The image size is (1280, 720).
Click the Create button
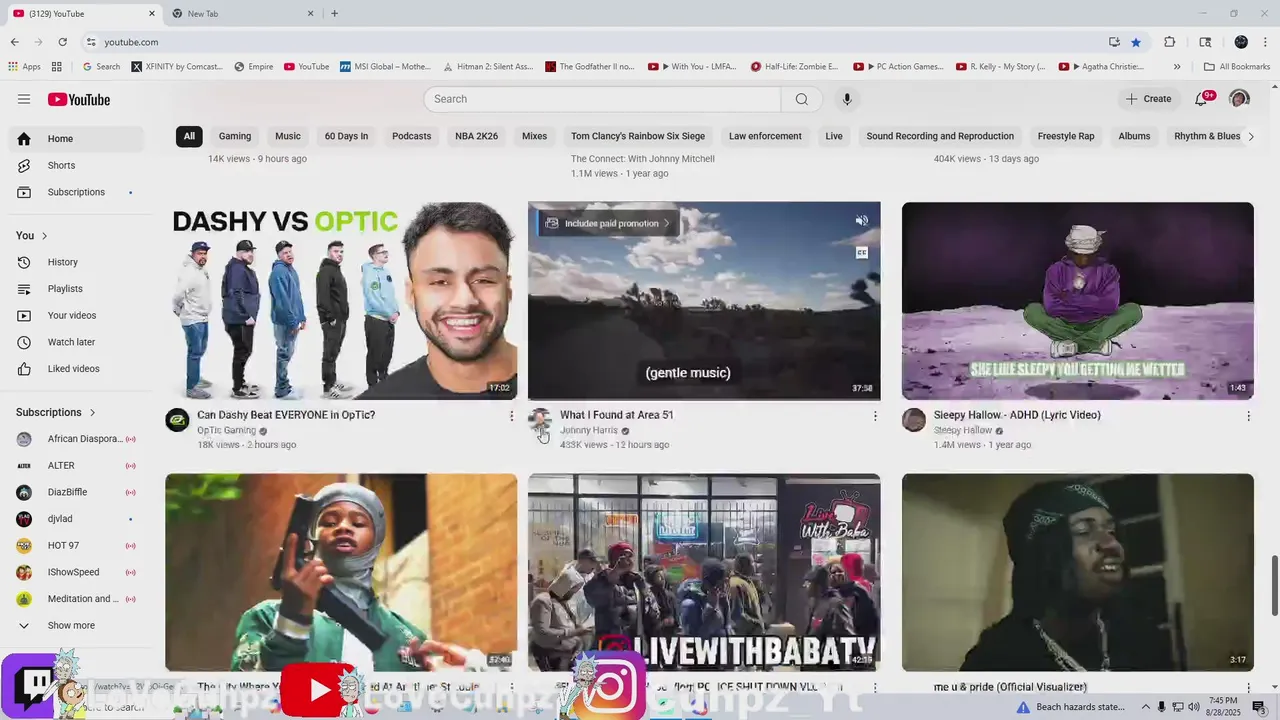1148,99
